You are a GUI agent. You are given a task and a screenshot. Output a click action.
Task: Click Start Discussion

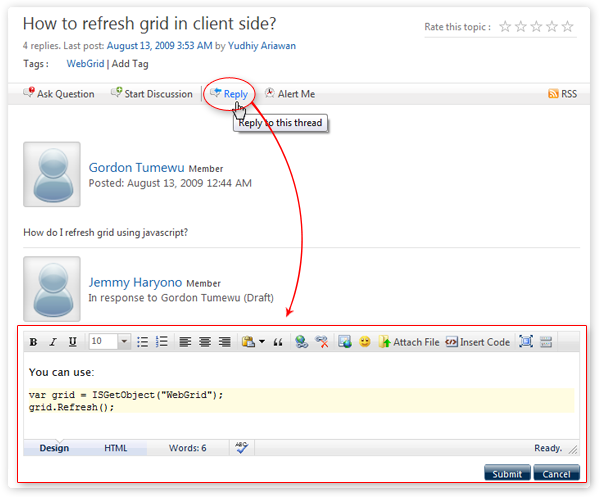[x=152, y=93]
